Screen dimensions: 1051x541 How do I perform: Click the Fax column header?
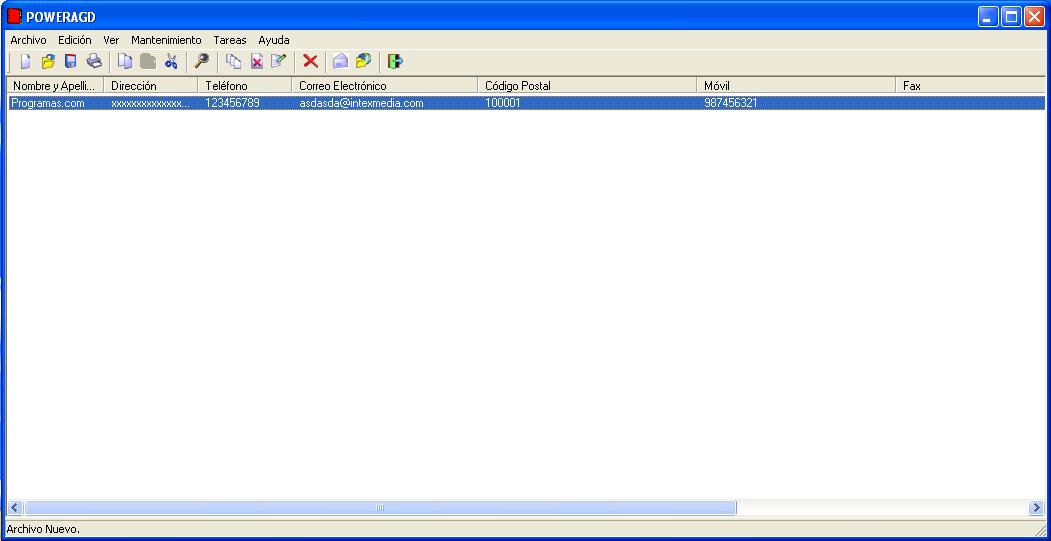[970, 86]
